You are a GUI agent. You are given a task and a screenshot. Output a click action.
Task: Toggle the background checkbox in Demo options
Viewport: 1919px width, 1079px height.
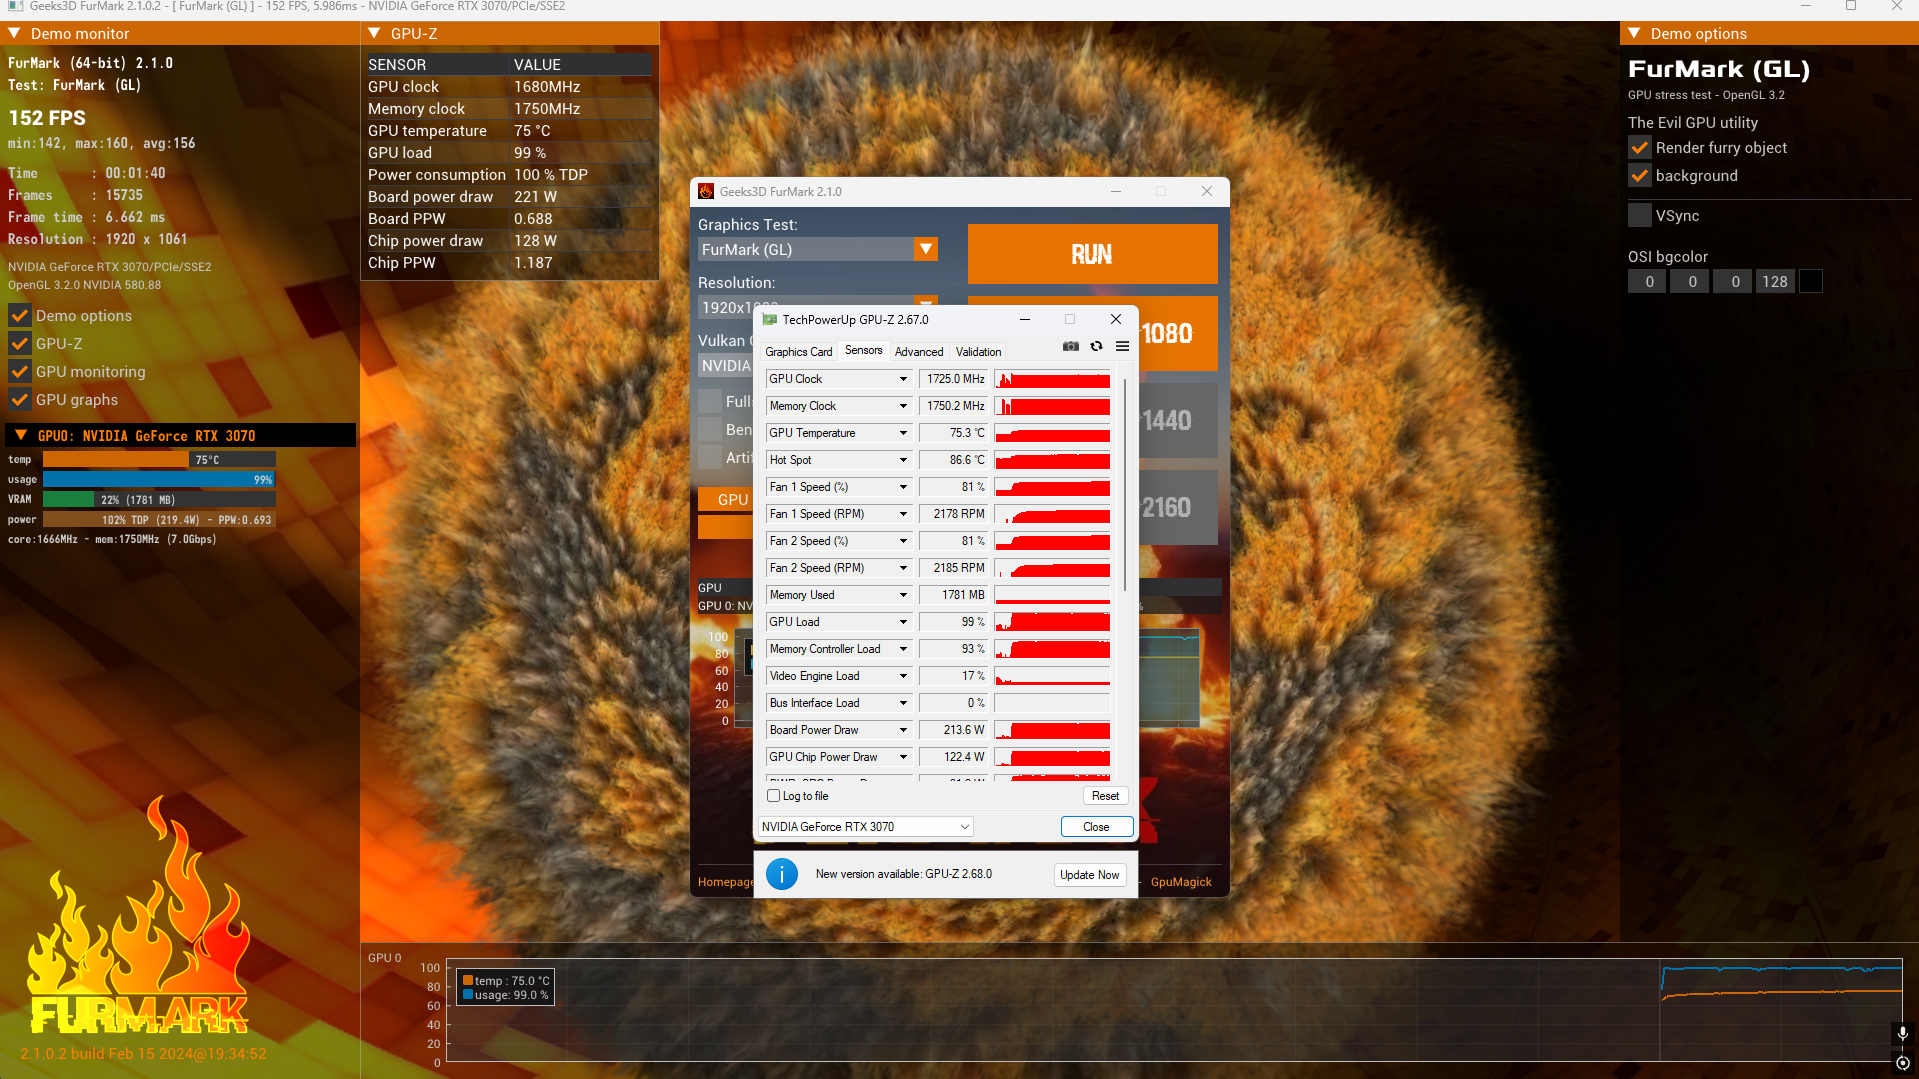(1640, 176)
